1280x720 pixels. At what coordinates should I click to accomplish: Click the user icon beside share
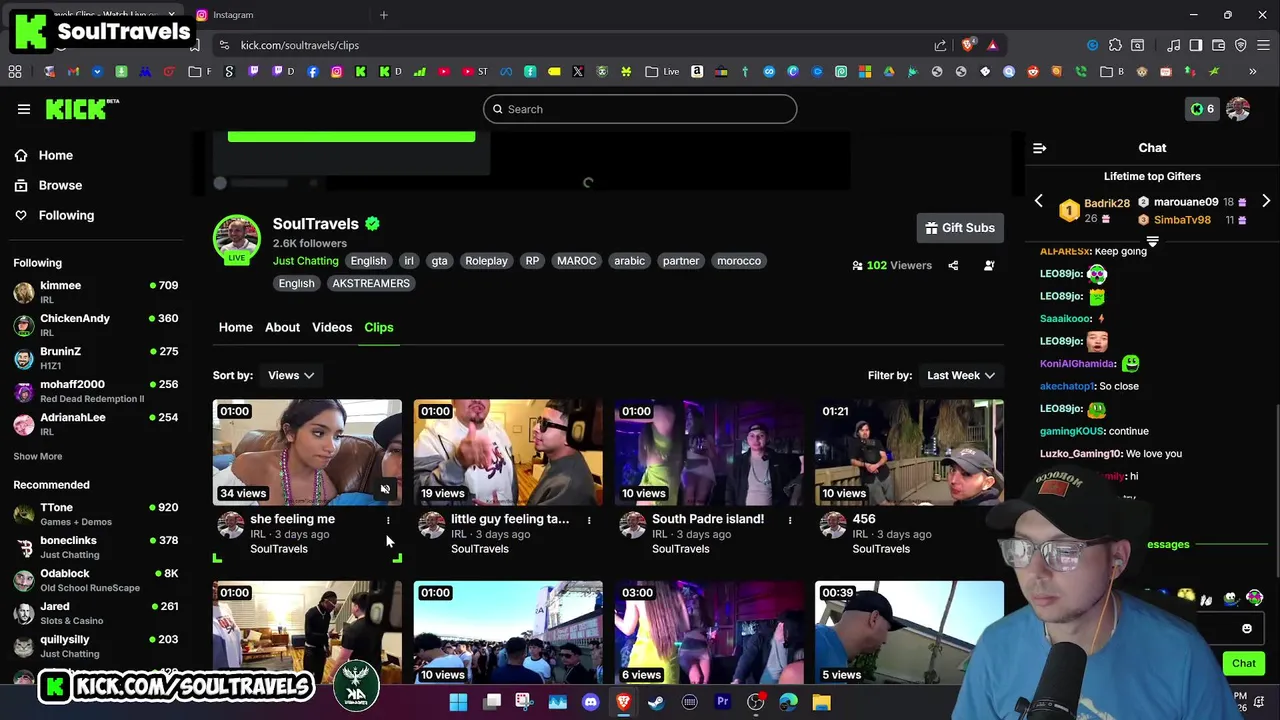tap(989, 265)
